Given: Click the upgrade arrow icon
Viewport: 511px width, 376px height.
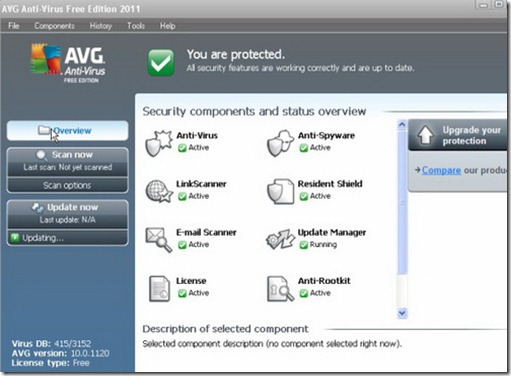Looking at the screenshot, I should tap(425, 135).
